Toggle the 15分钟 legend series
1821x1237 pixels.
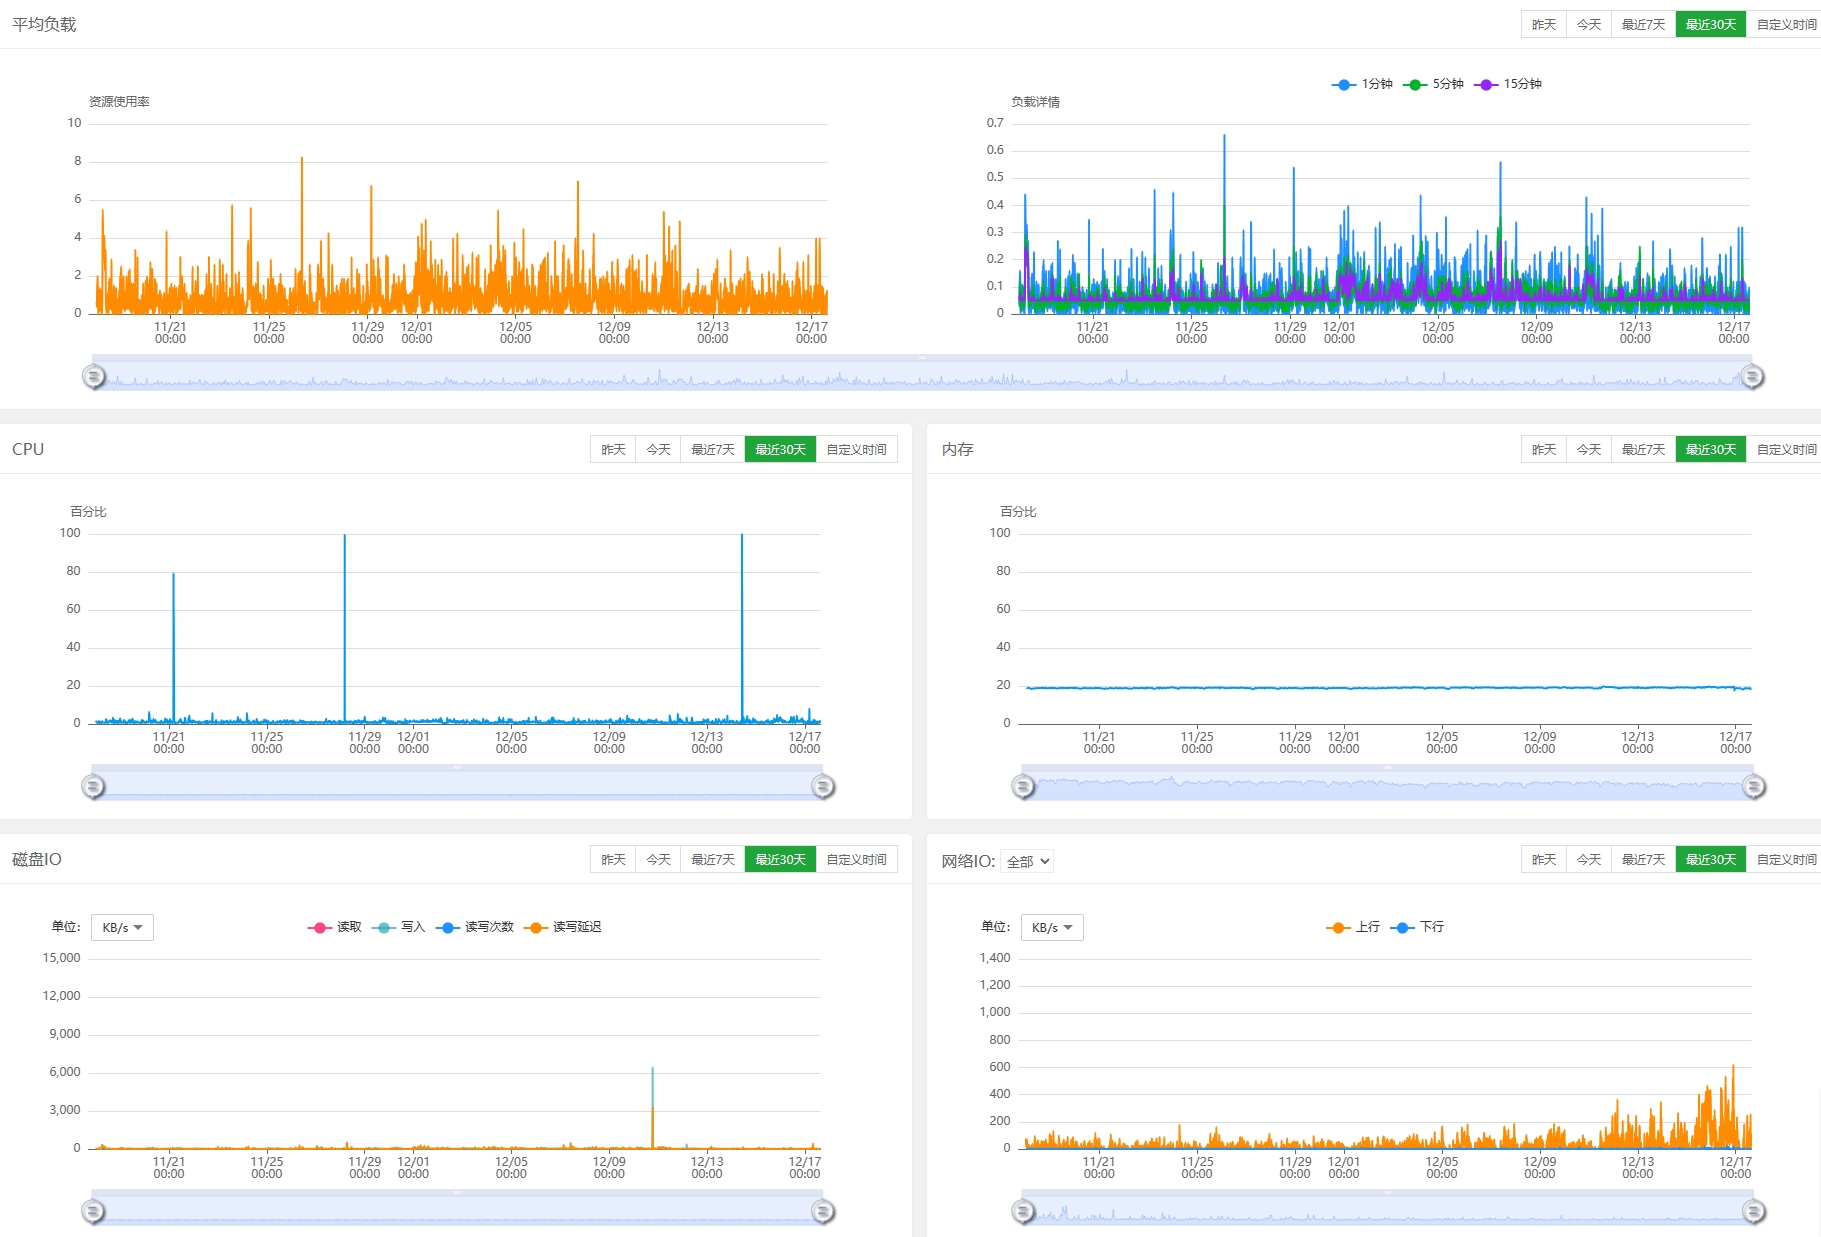(x=1508, y=84)
